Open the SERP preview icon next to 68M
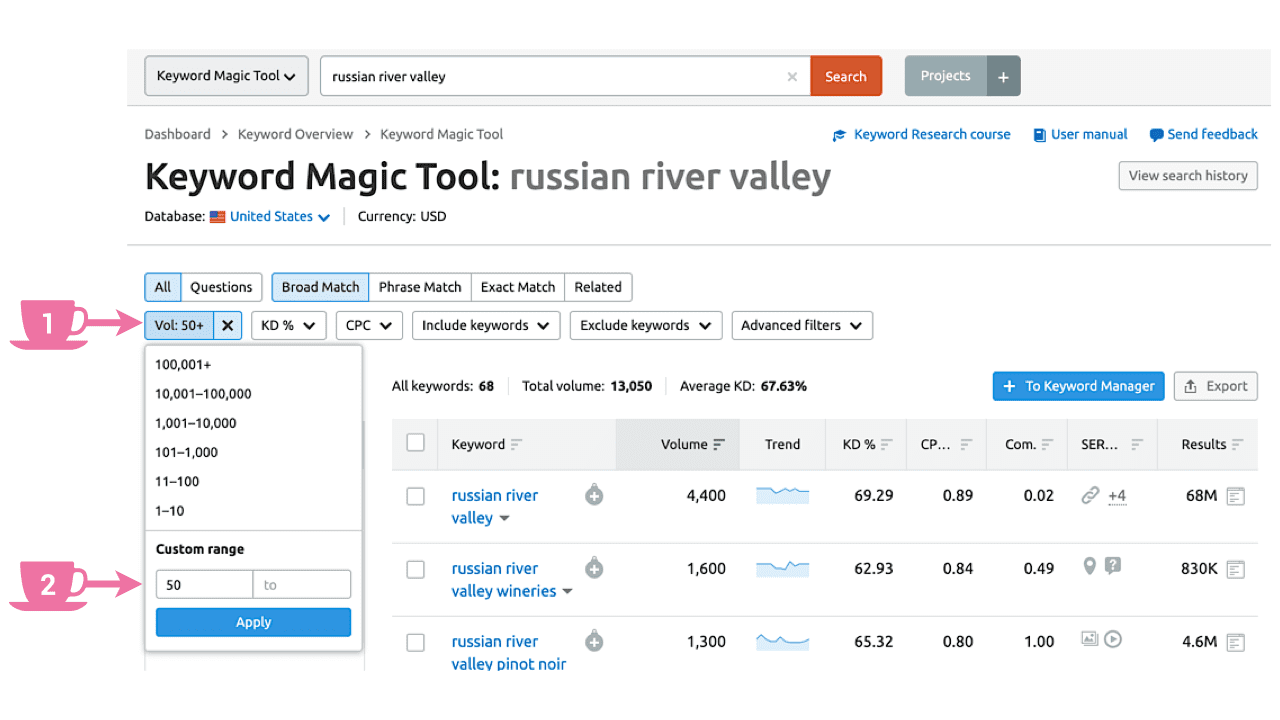 tap(1236, 495)
